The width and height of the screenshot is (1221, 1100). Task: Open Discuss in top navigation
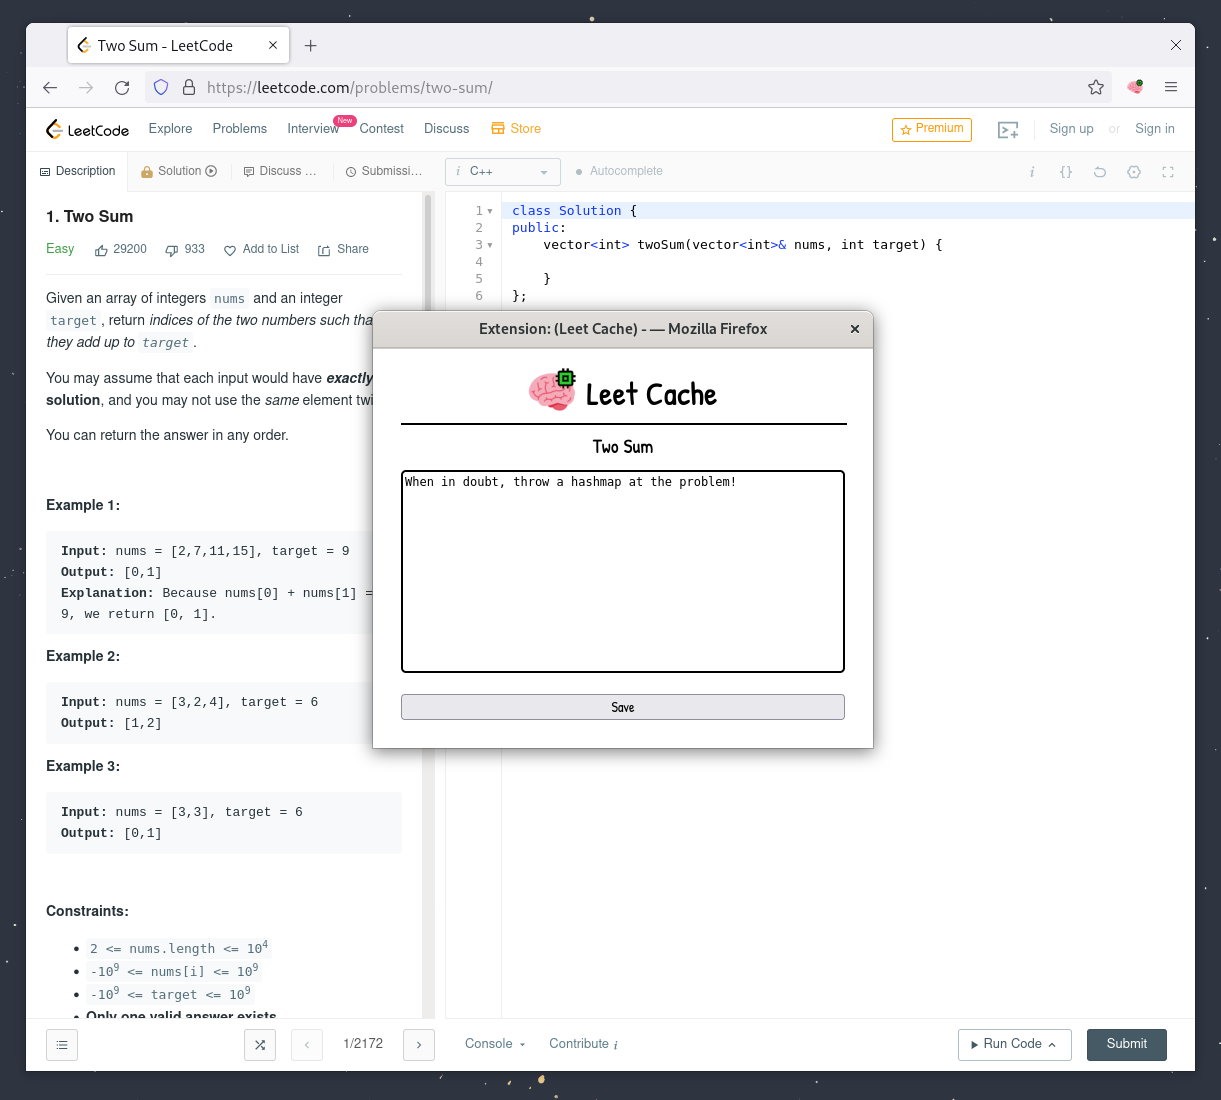446,128
